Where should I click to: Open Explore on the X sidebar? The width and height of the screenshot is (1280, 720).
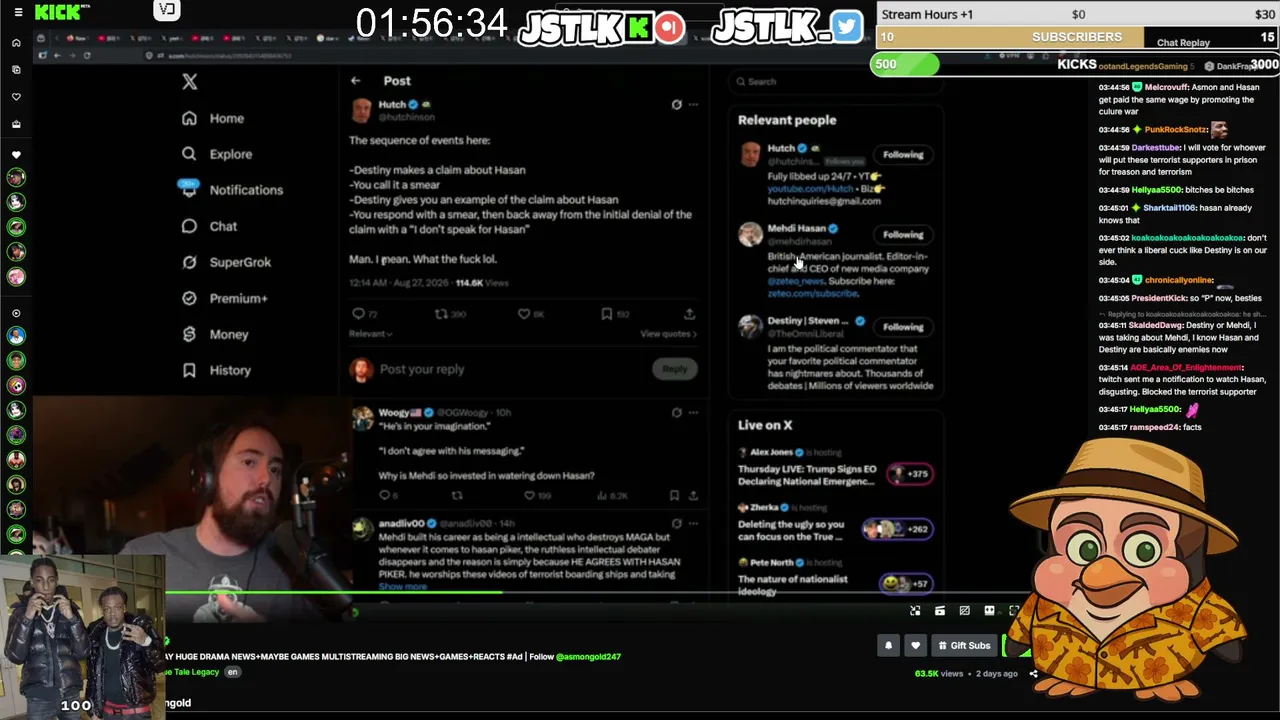217,154
